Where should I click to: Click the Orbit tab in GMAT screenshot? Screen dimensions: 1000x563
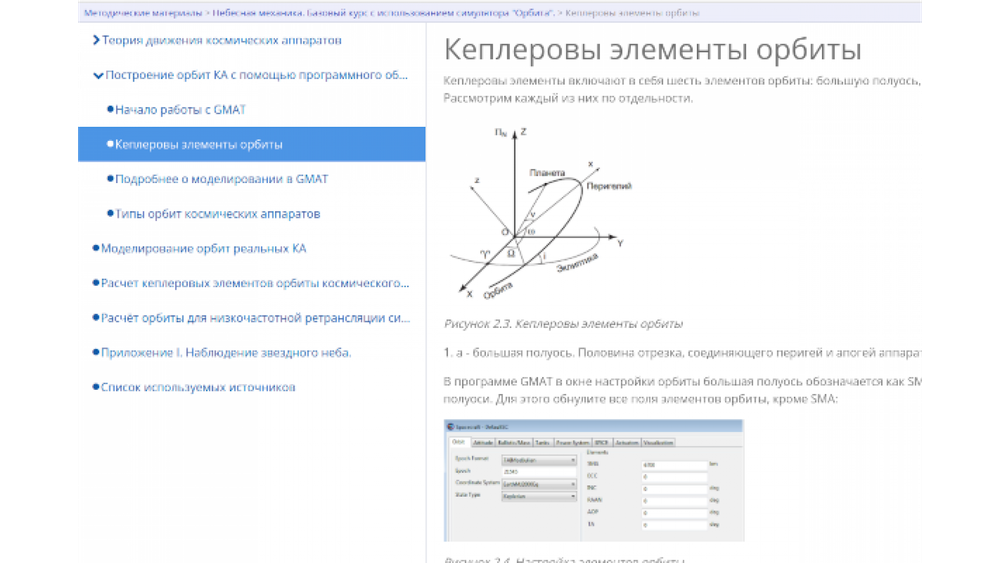coord(458,442)
